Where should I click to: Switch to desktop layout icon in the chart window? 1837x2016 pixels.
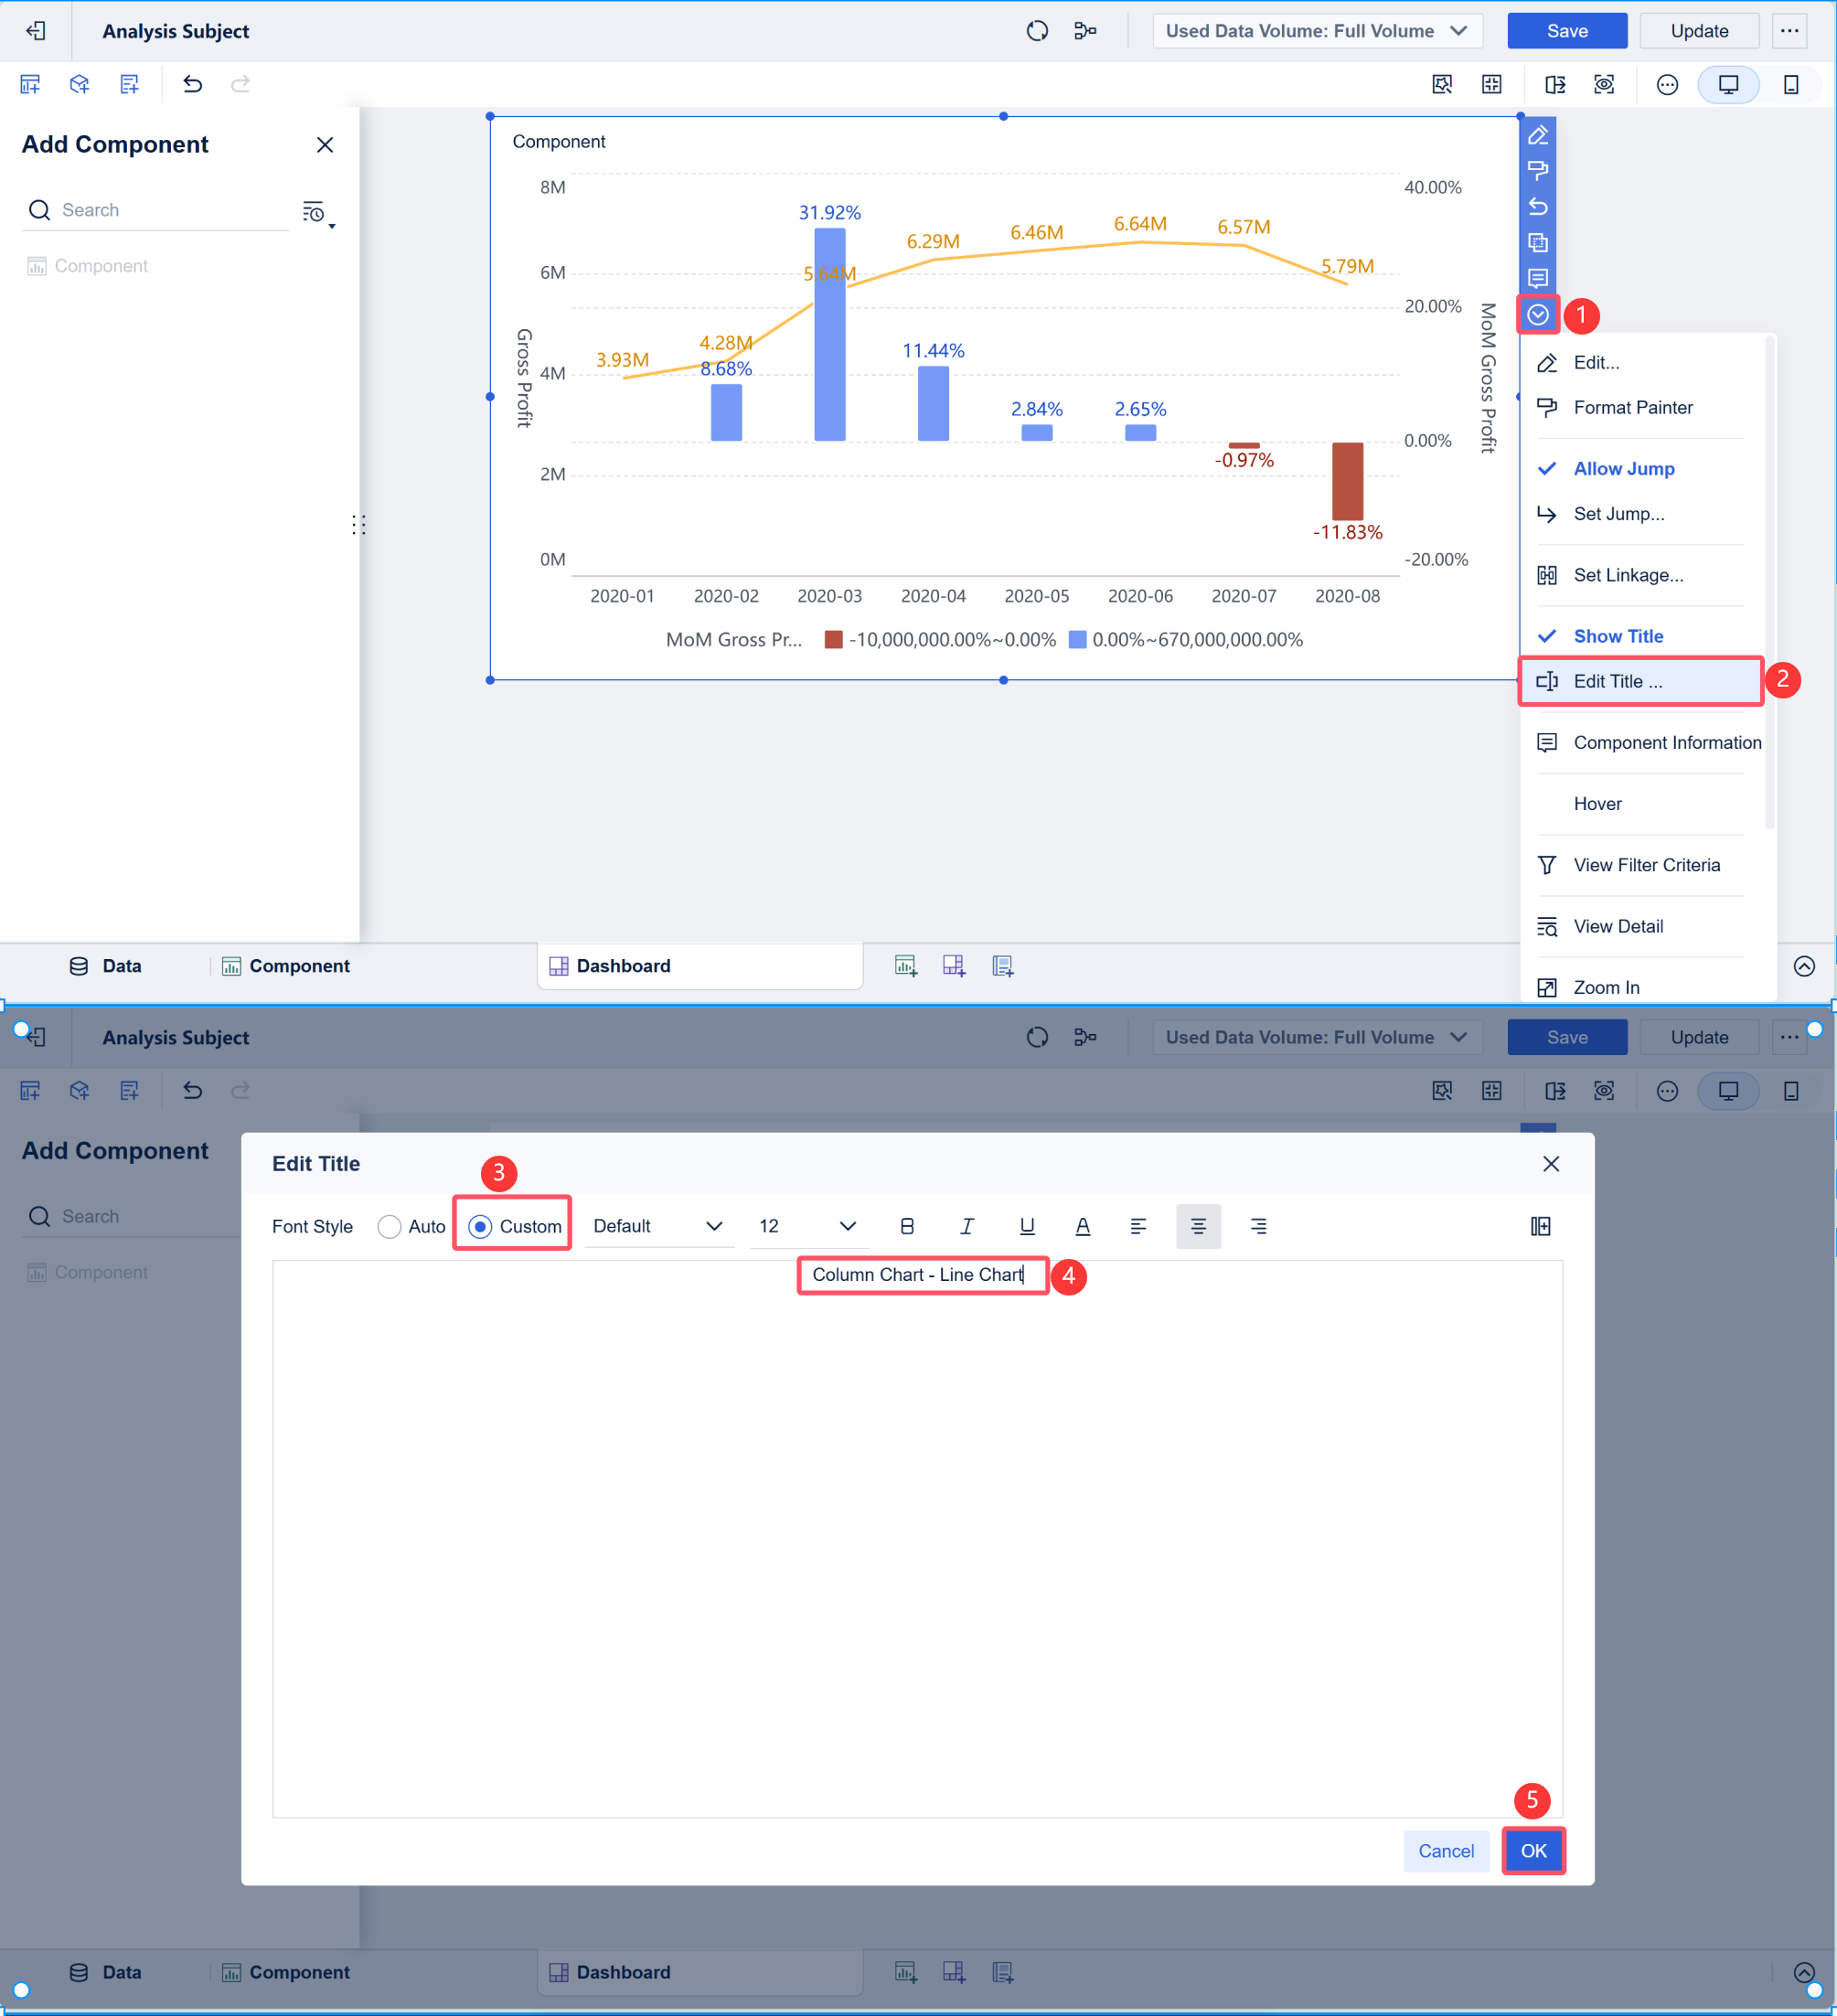[x=1729, y=84]
